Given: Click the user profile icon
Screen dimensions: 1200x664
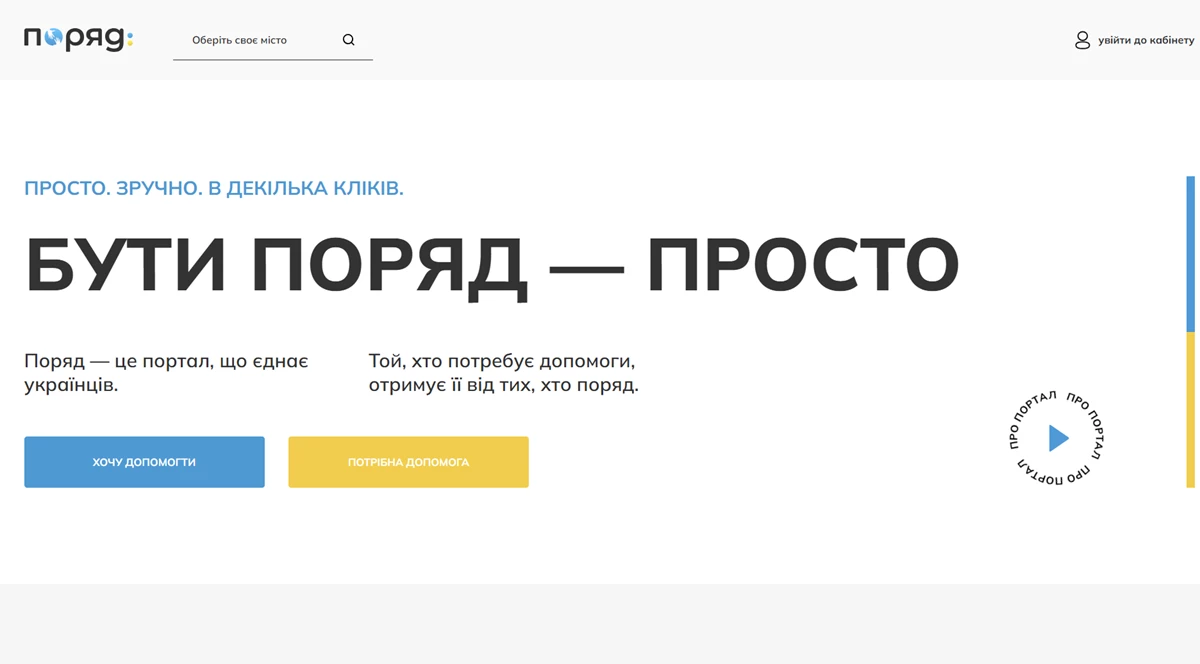Looking at the screenshot, I should [x=1082, y=40].
